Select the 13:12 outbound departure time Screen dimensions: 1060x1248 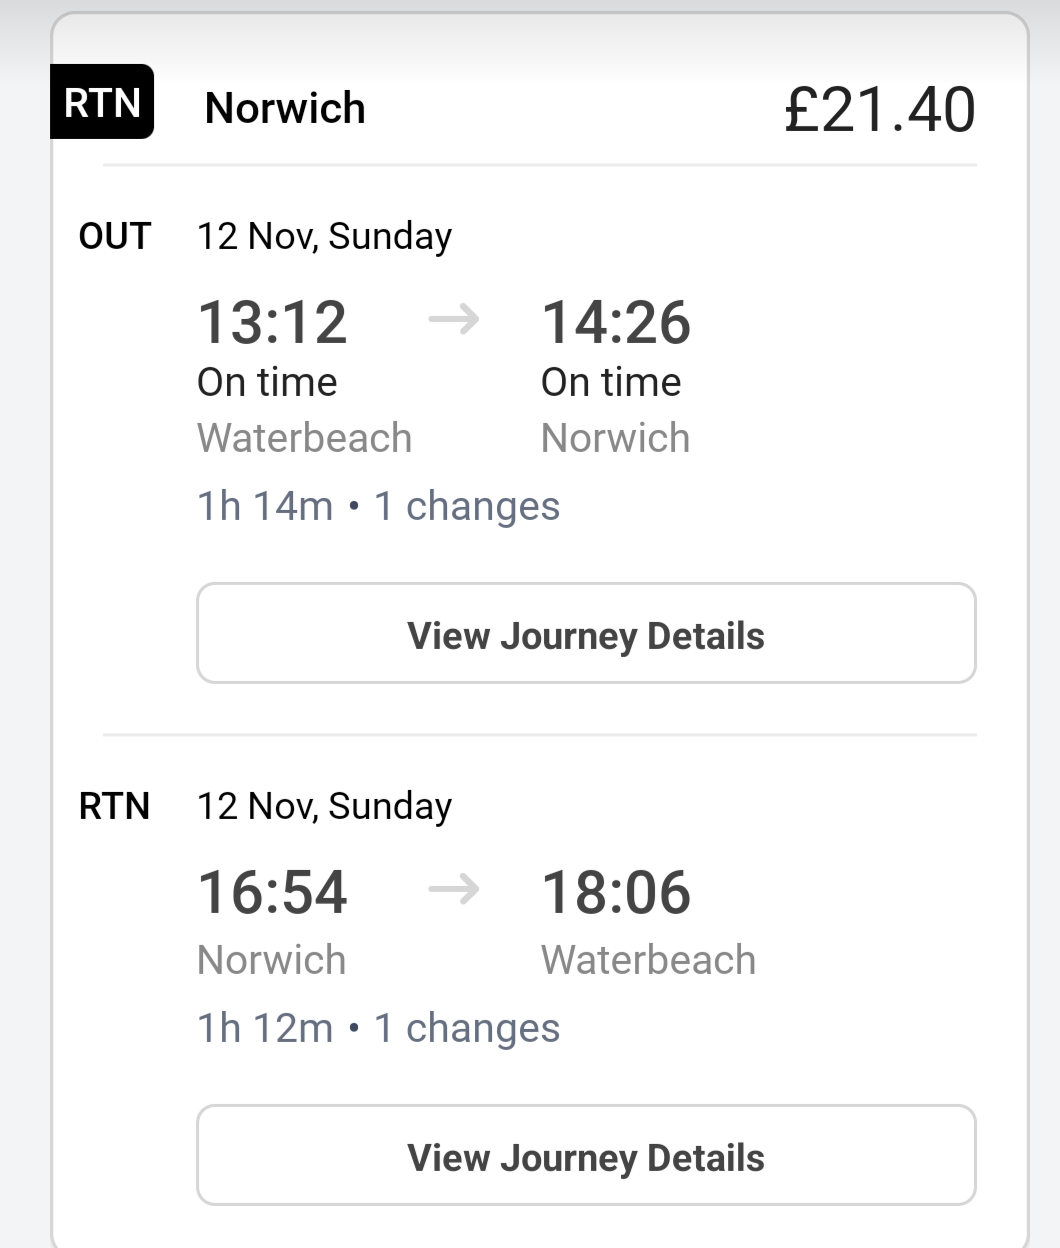(272, 322)
